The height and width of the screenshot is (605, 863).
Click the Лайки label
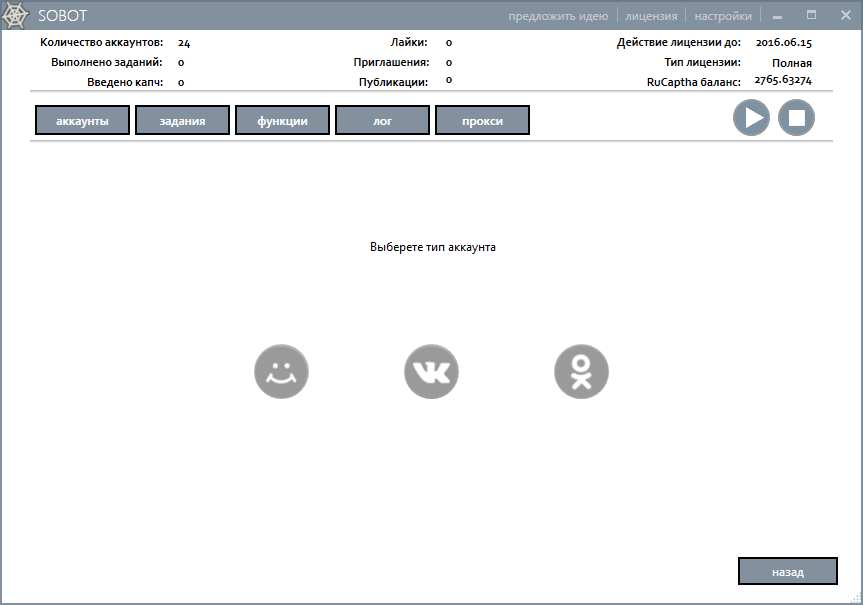pyautogui.click(x=409, y=42)
